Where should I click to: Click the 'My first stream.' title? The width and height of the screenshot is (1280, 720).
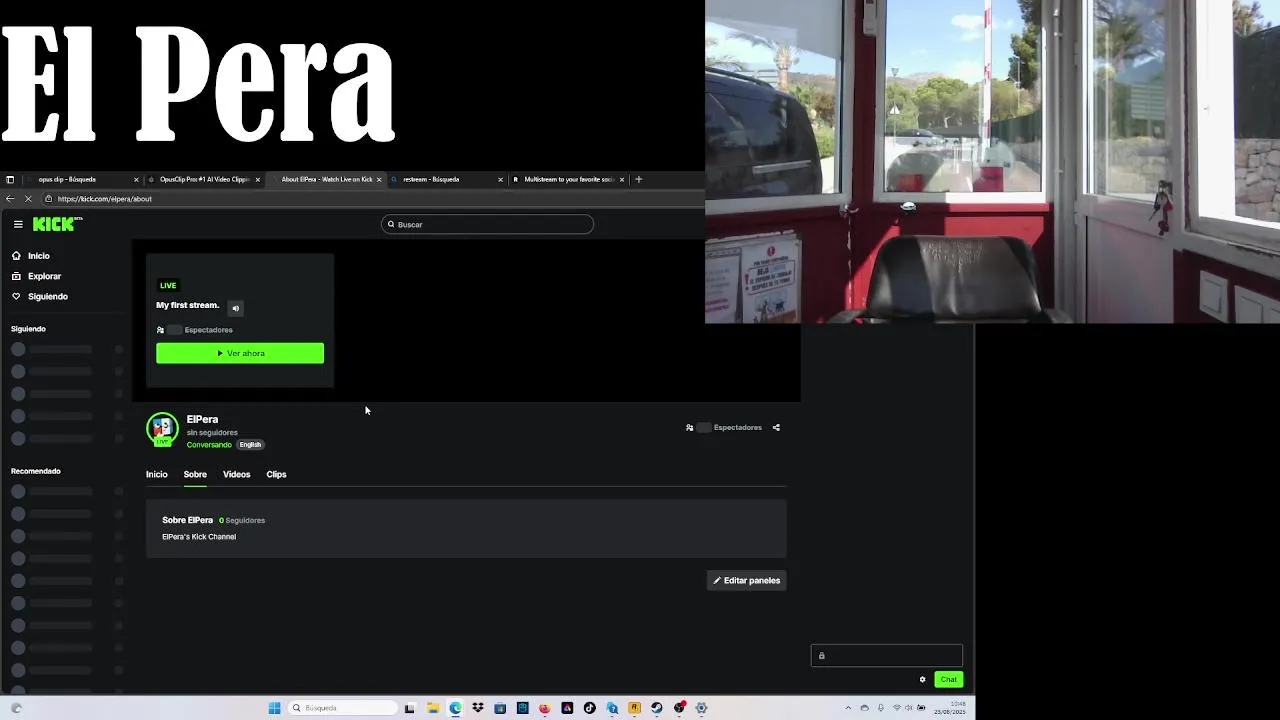tap(187, 305)
